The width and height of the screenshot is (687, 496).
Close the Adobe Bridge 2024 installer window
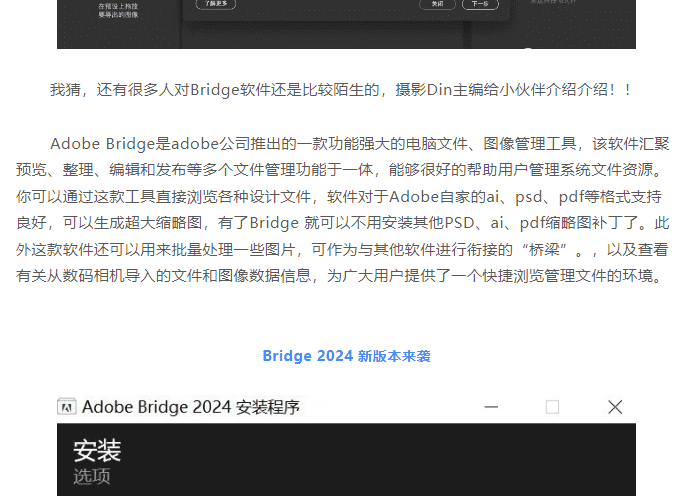click(615, 407)
